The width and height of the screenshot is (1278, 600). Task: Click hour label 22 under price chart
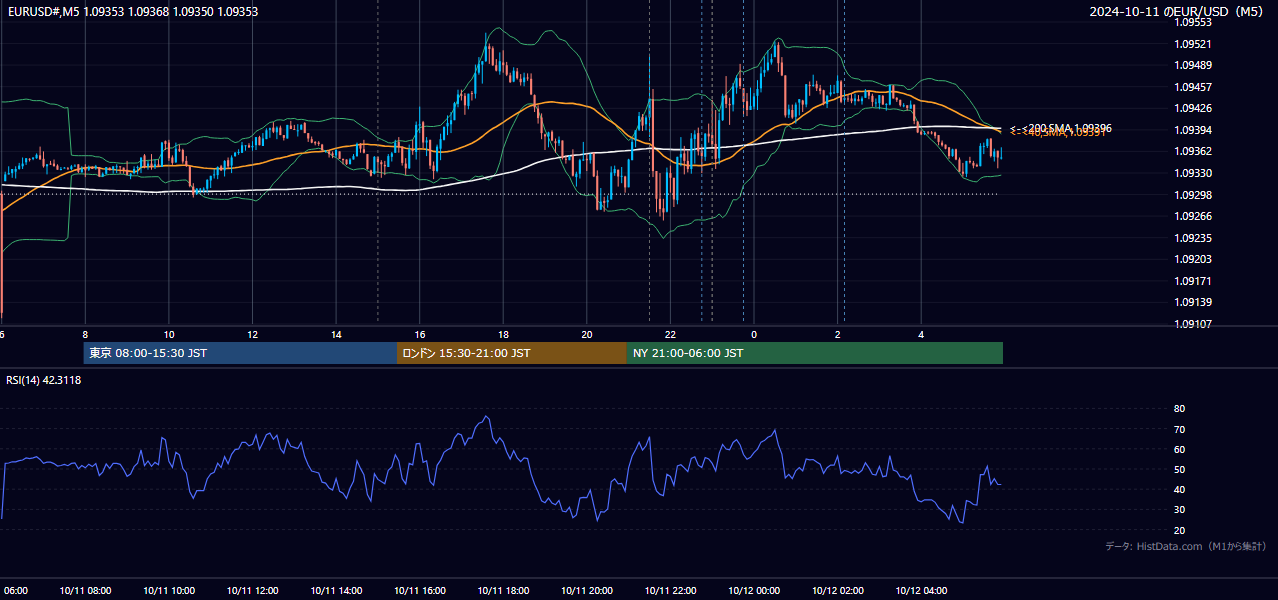tap(671, 334)
